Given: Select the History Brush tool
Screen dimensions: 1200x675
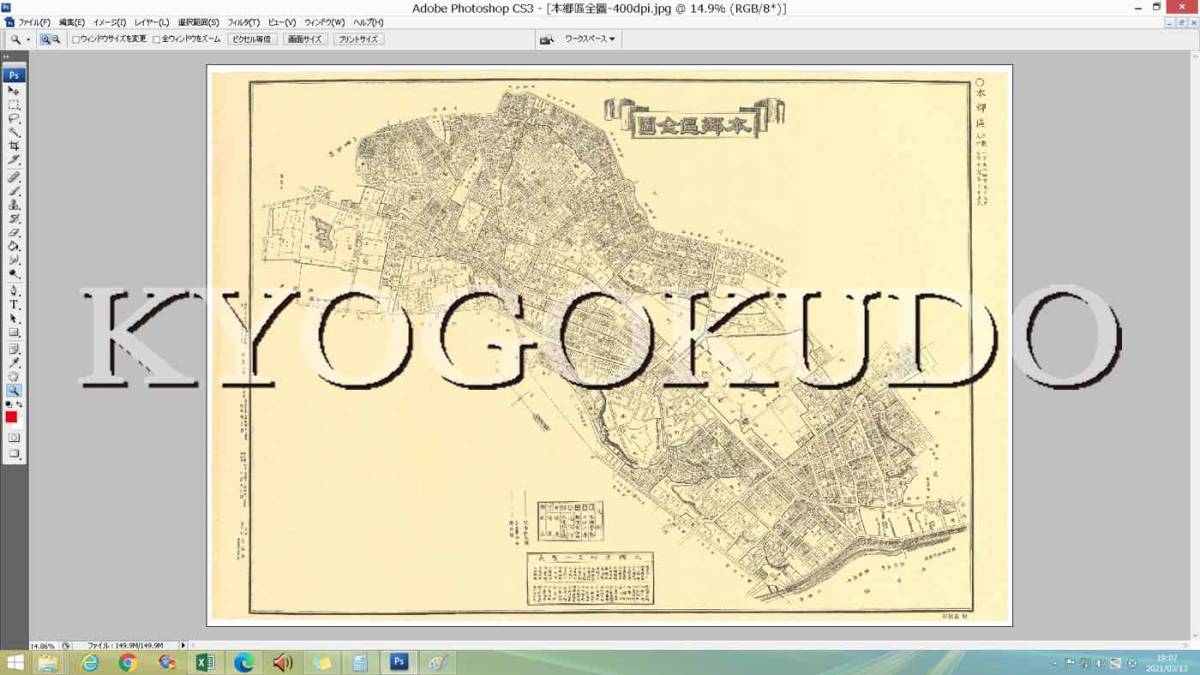Looking at the screenshot, I should tap(14, 218).
